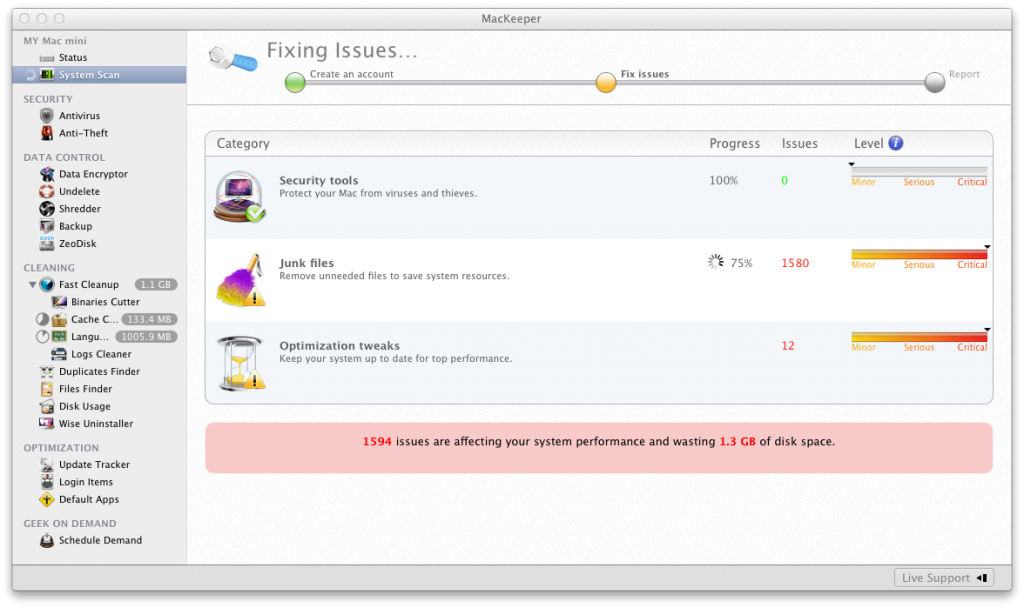Click the green Create an account step
1024x608 pixels.
tap(295, 82)
